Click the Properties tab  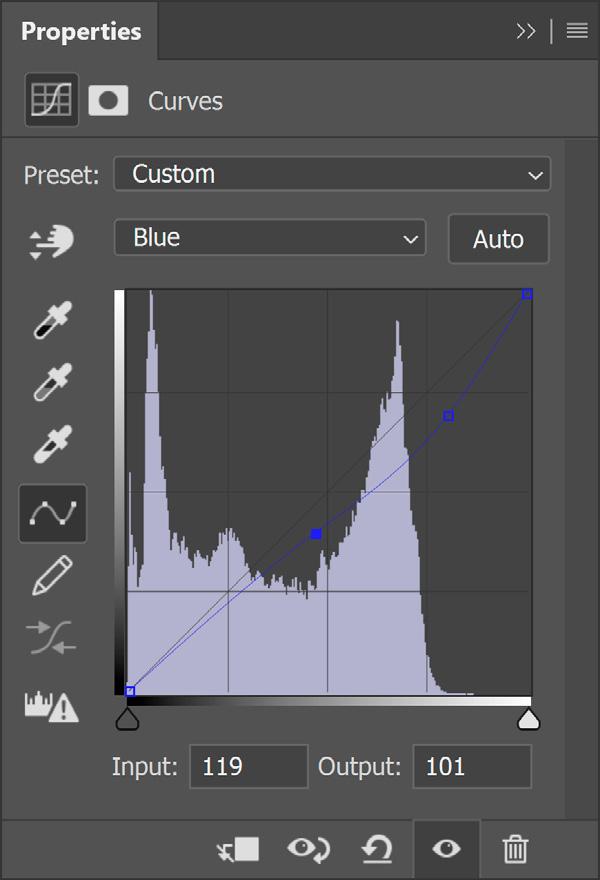[80, 31]
